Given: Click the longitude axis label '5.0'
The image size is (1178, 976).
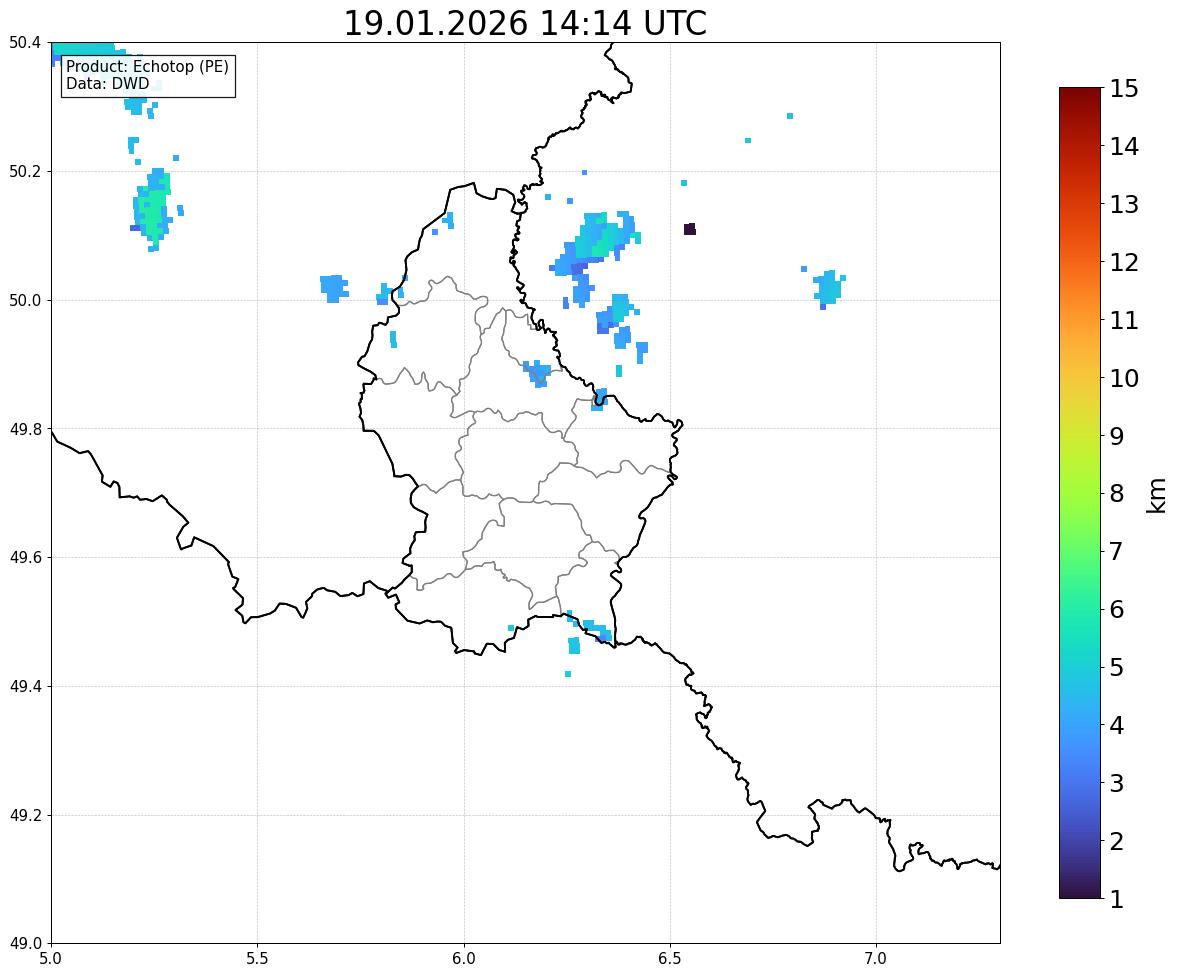Looking at the screenshot, I should pos(51,959).
